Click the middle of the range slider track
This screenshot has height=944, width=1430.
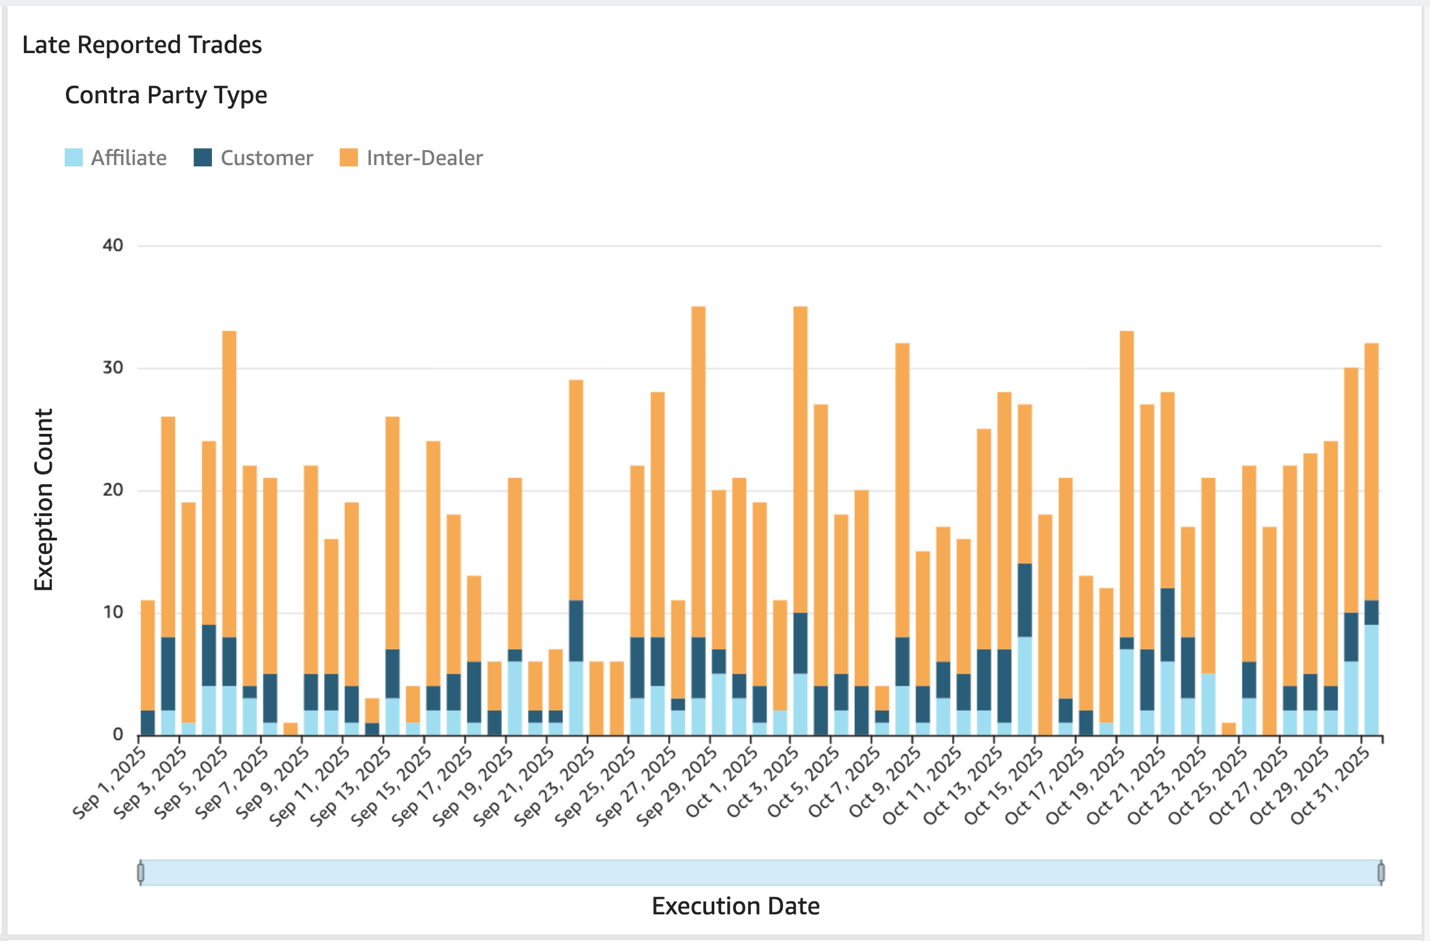tap(760, 873)
